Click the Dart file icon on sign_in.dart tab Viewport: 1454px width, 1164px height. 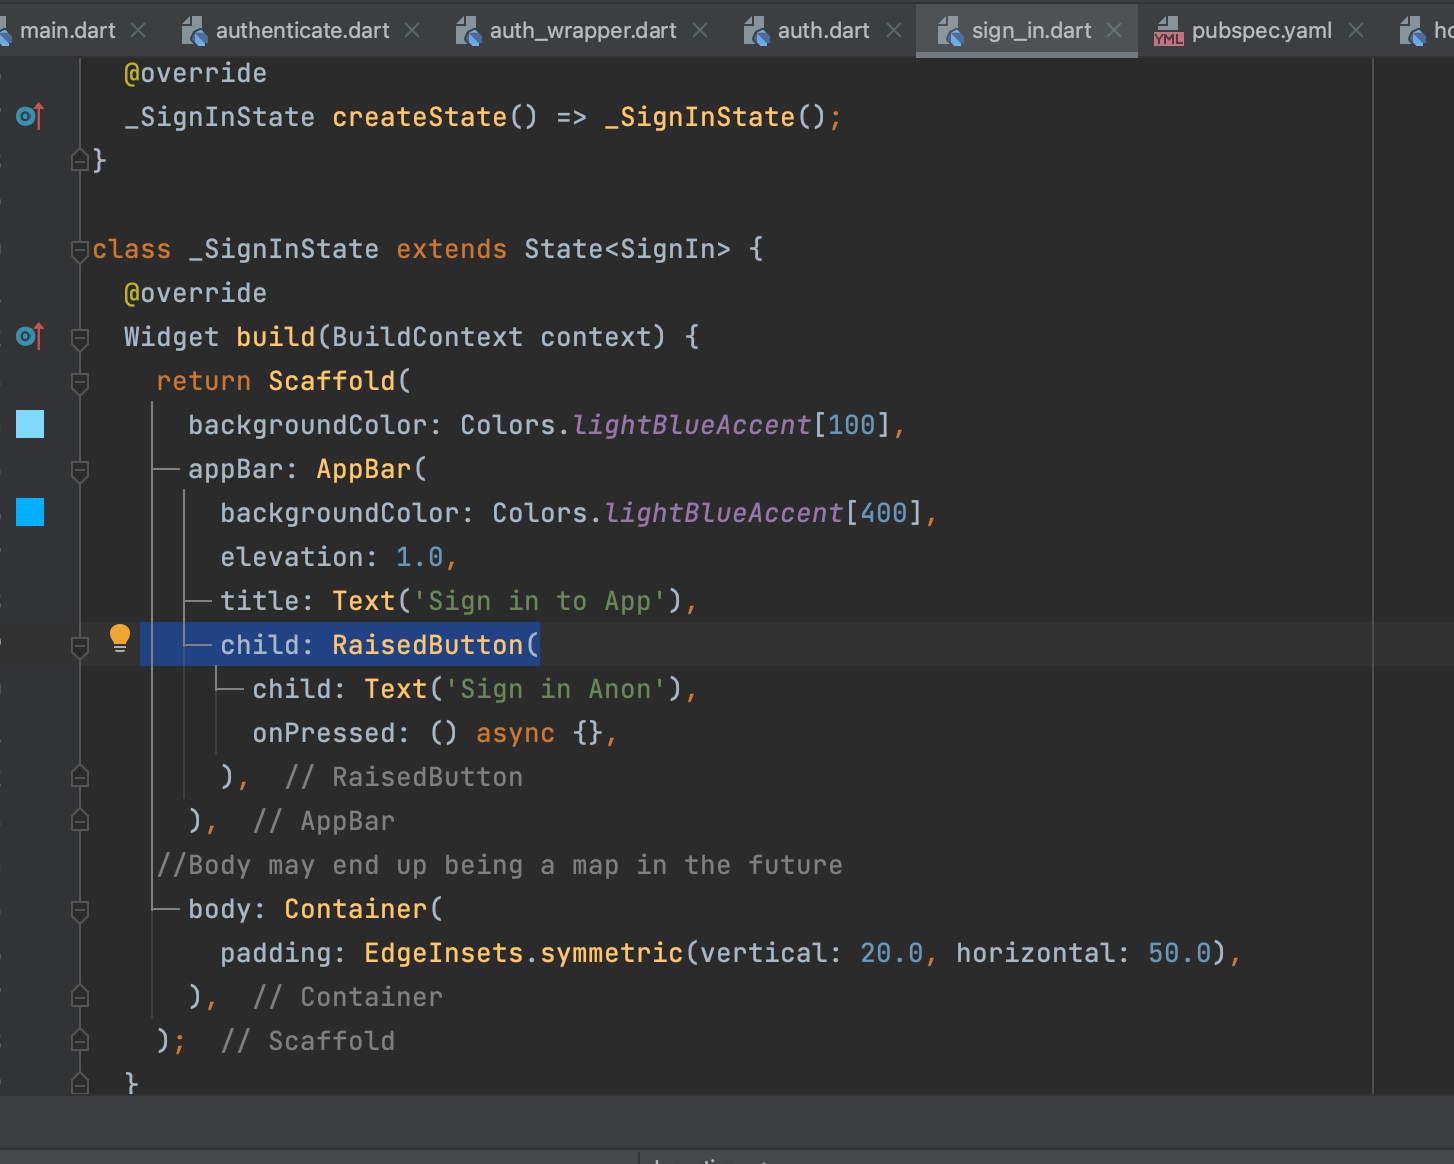(951, 31)
